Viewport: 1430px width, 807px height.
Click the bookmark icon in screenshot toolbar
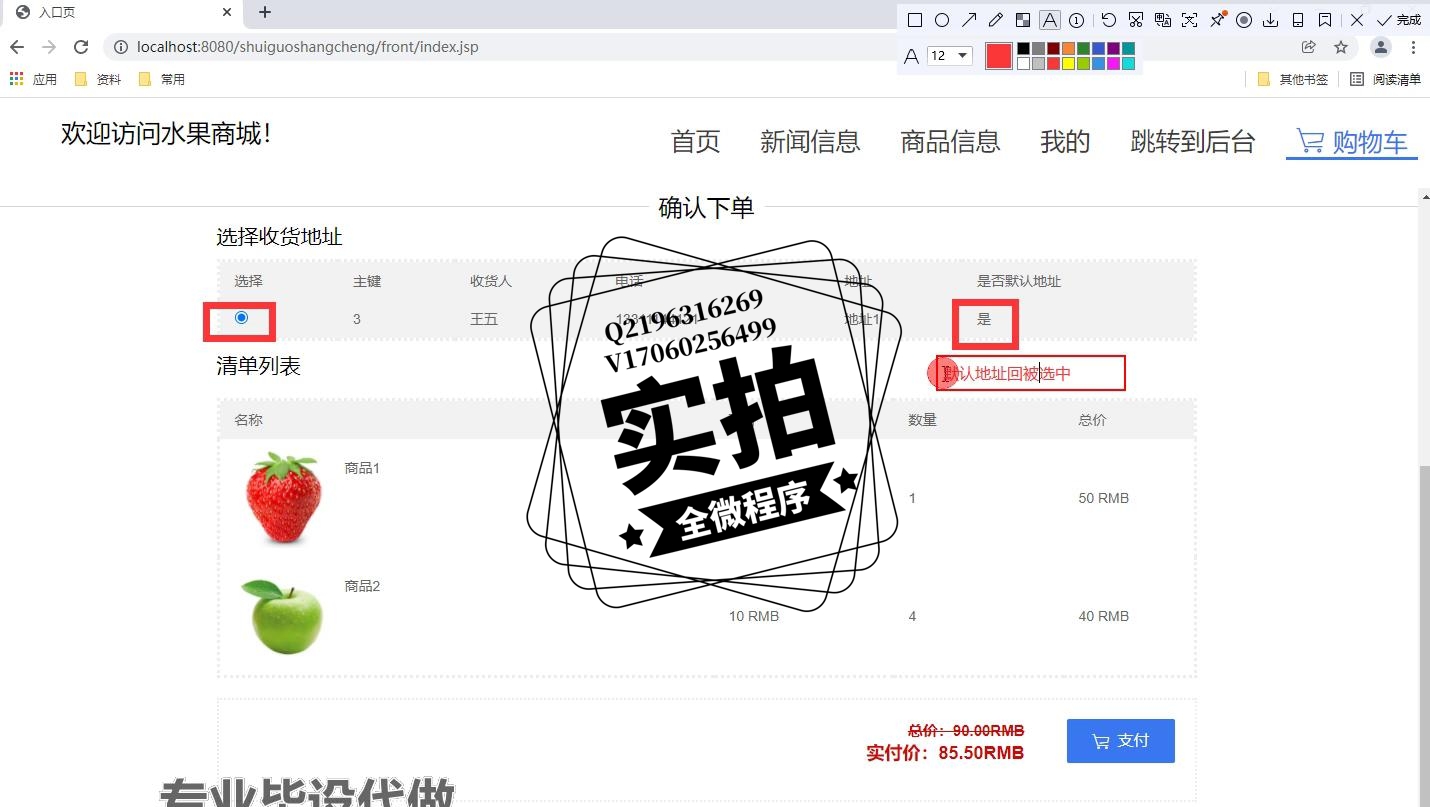point(1324,20)
